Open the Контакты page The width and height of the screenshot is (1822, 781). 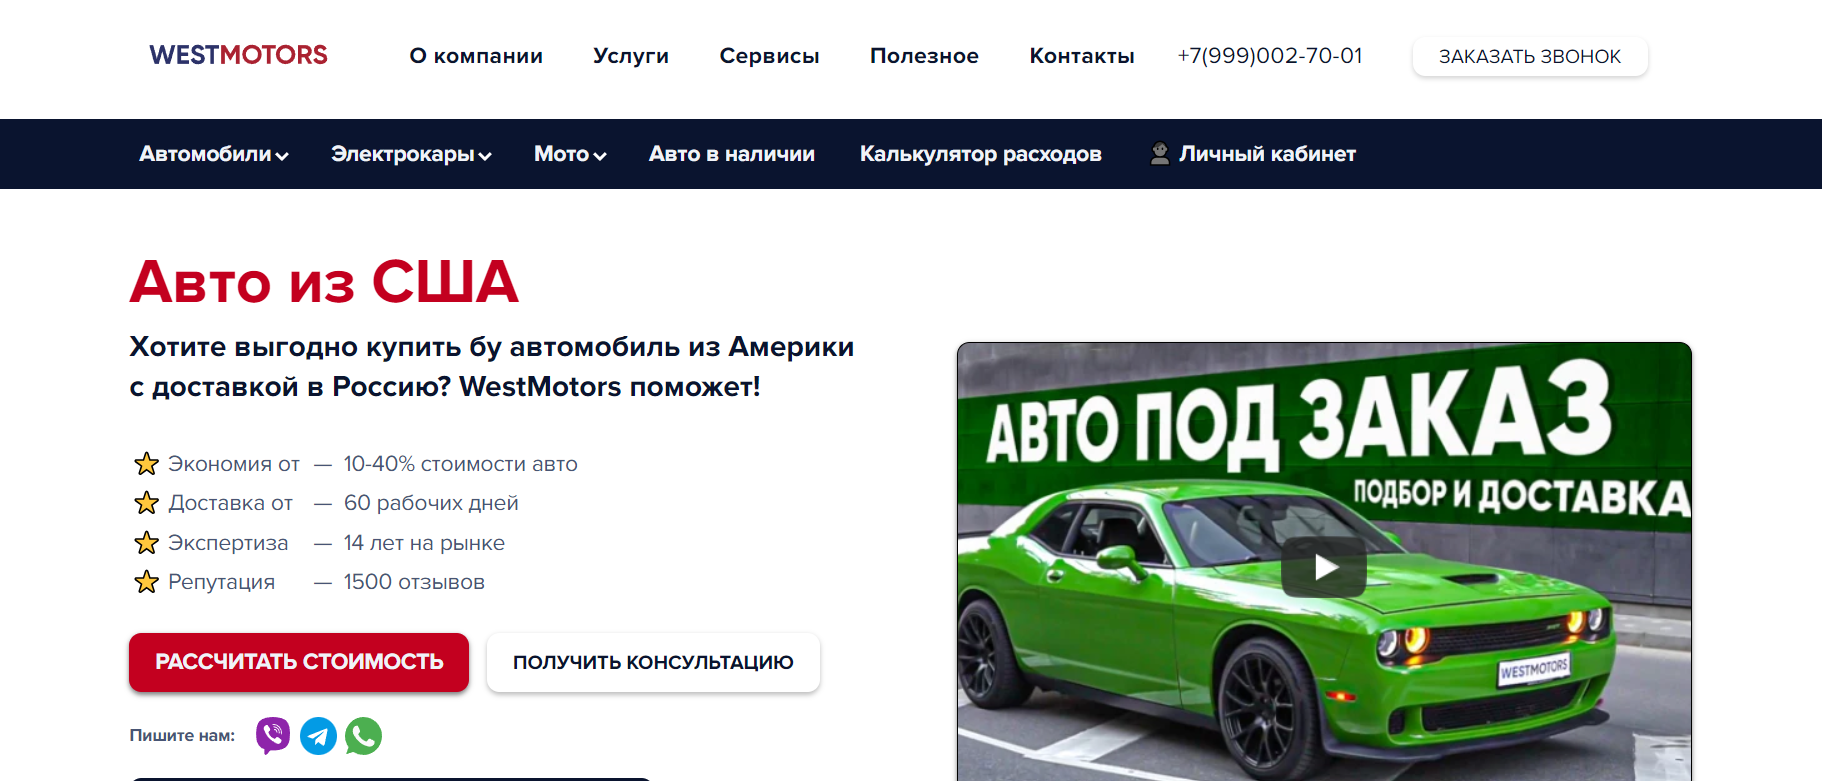(1082, 56)
